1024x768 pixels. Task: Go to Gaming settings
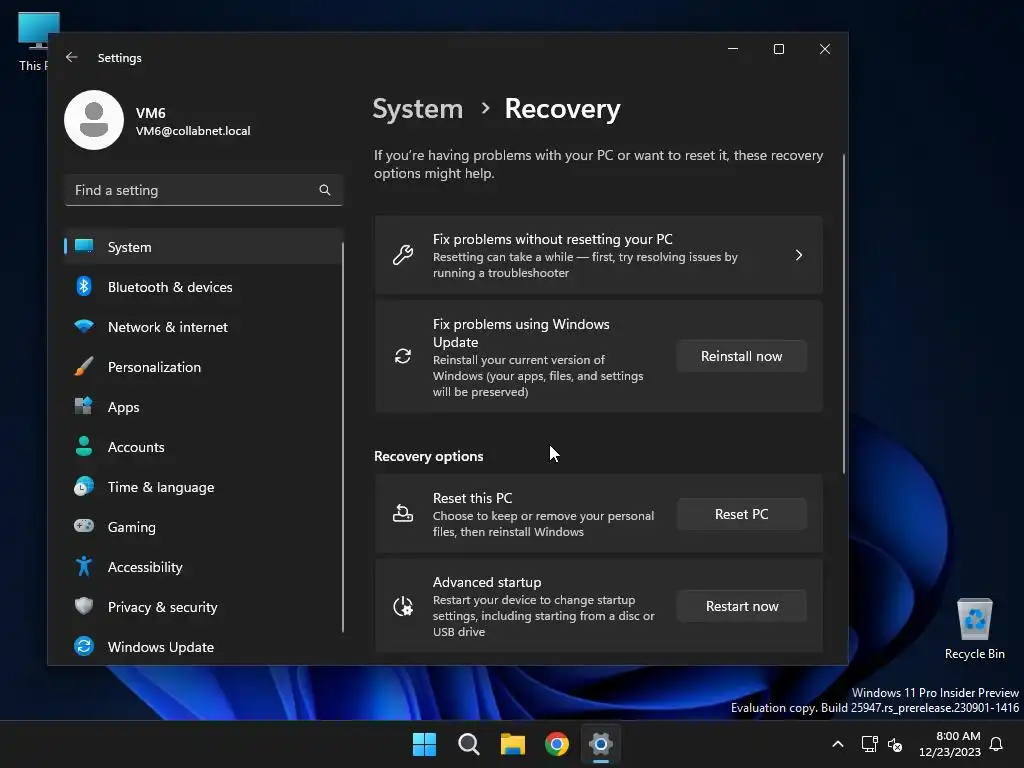(x=203, y=527)
